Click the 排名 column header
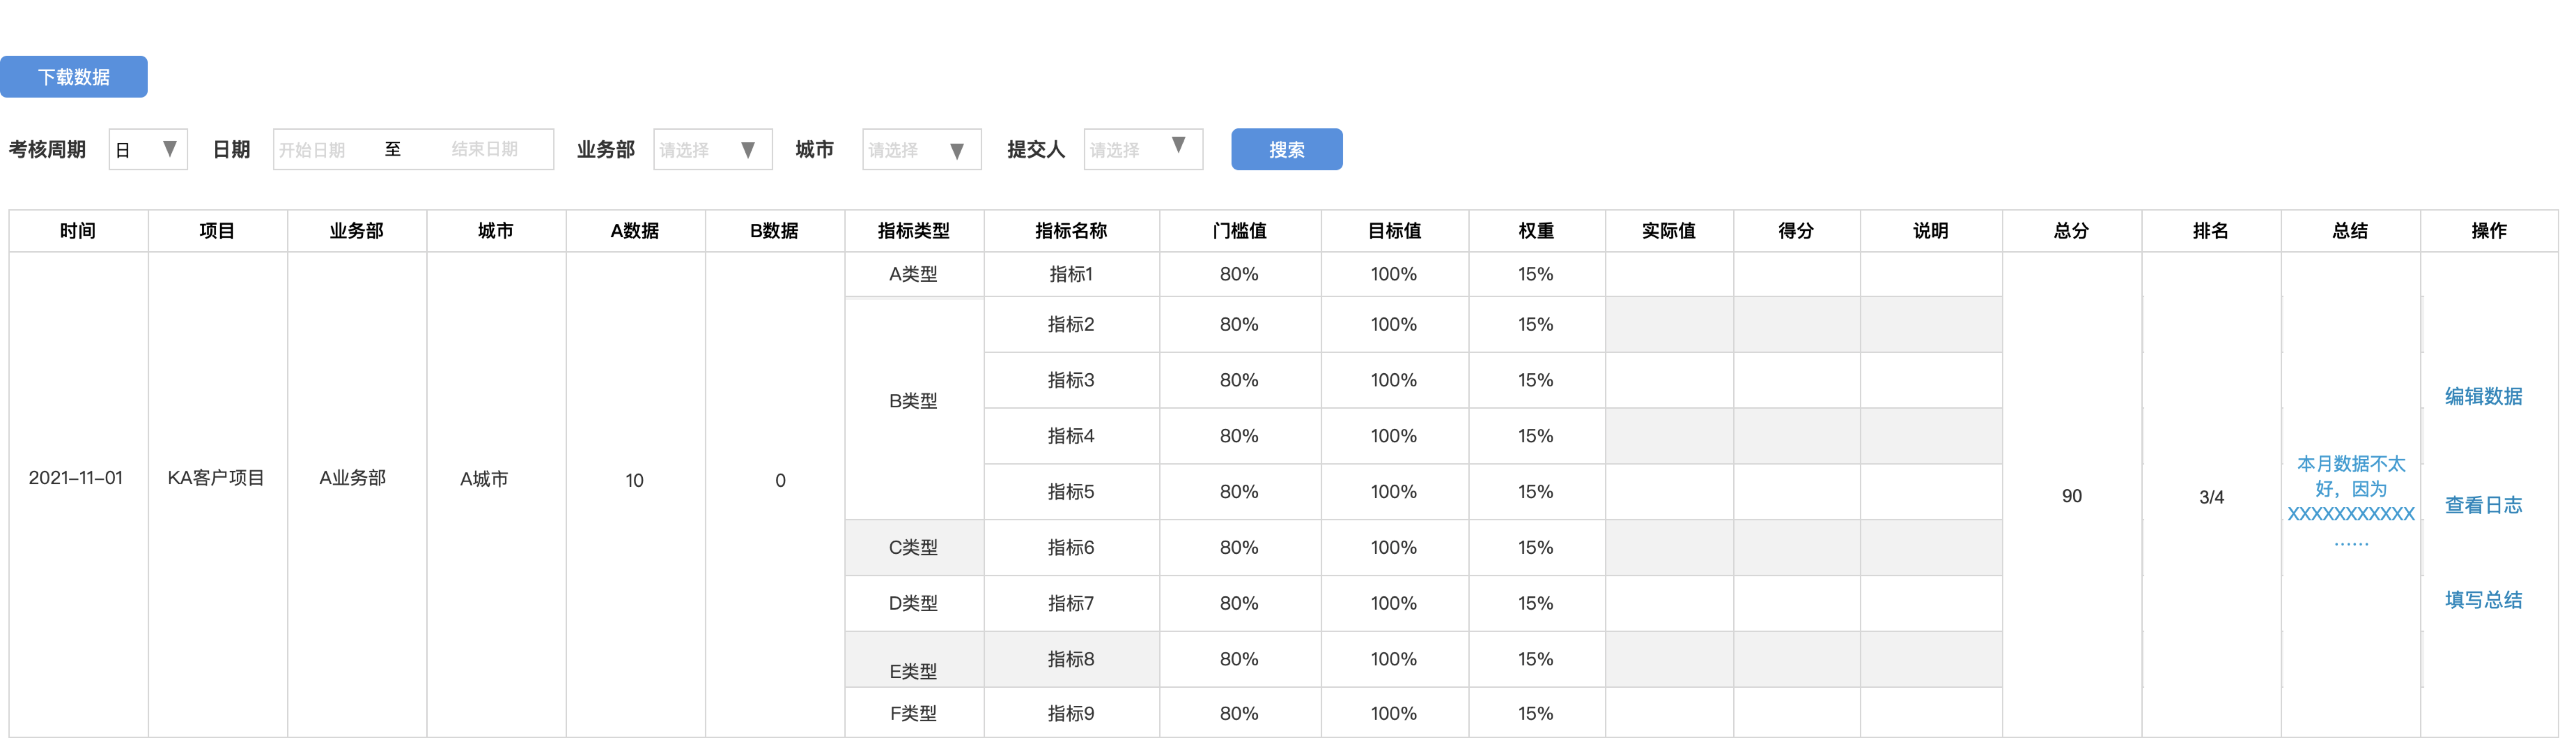2576x738 pixels. point(2210,231)
